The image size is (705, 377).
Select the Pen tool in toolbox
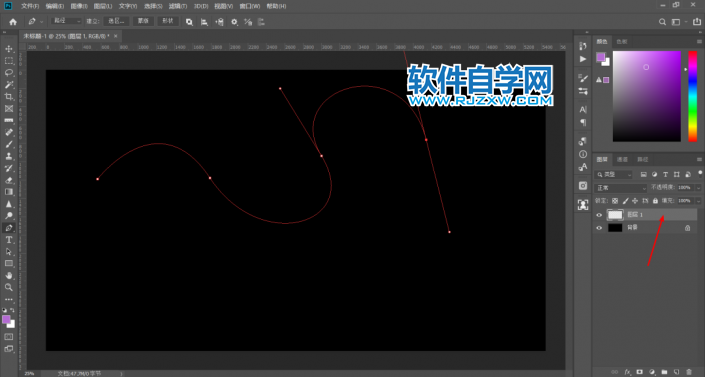pos(9,228)
